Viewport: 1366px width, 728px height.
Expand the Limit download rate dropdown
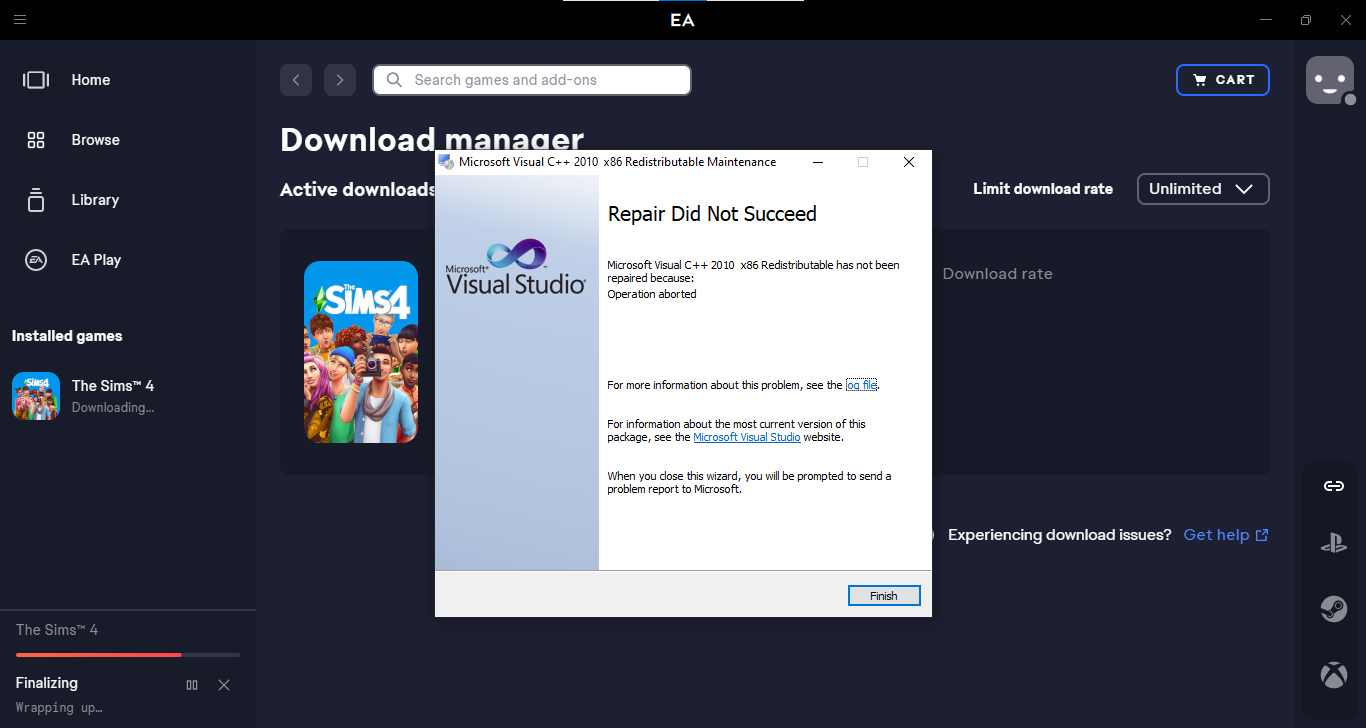(1203, 189)
